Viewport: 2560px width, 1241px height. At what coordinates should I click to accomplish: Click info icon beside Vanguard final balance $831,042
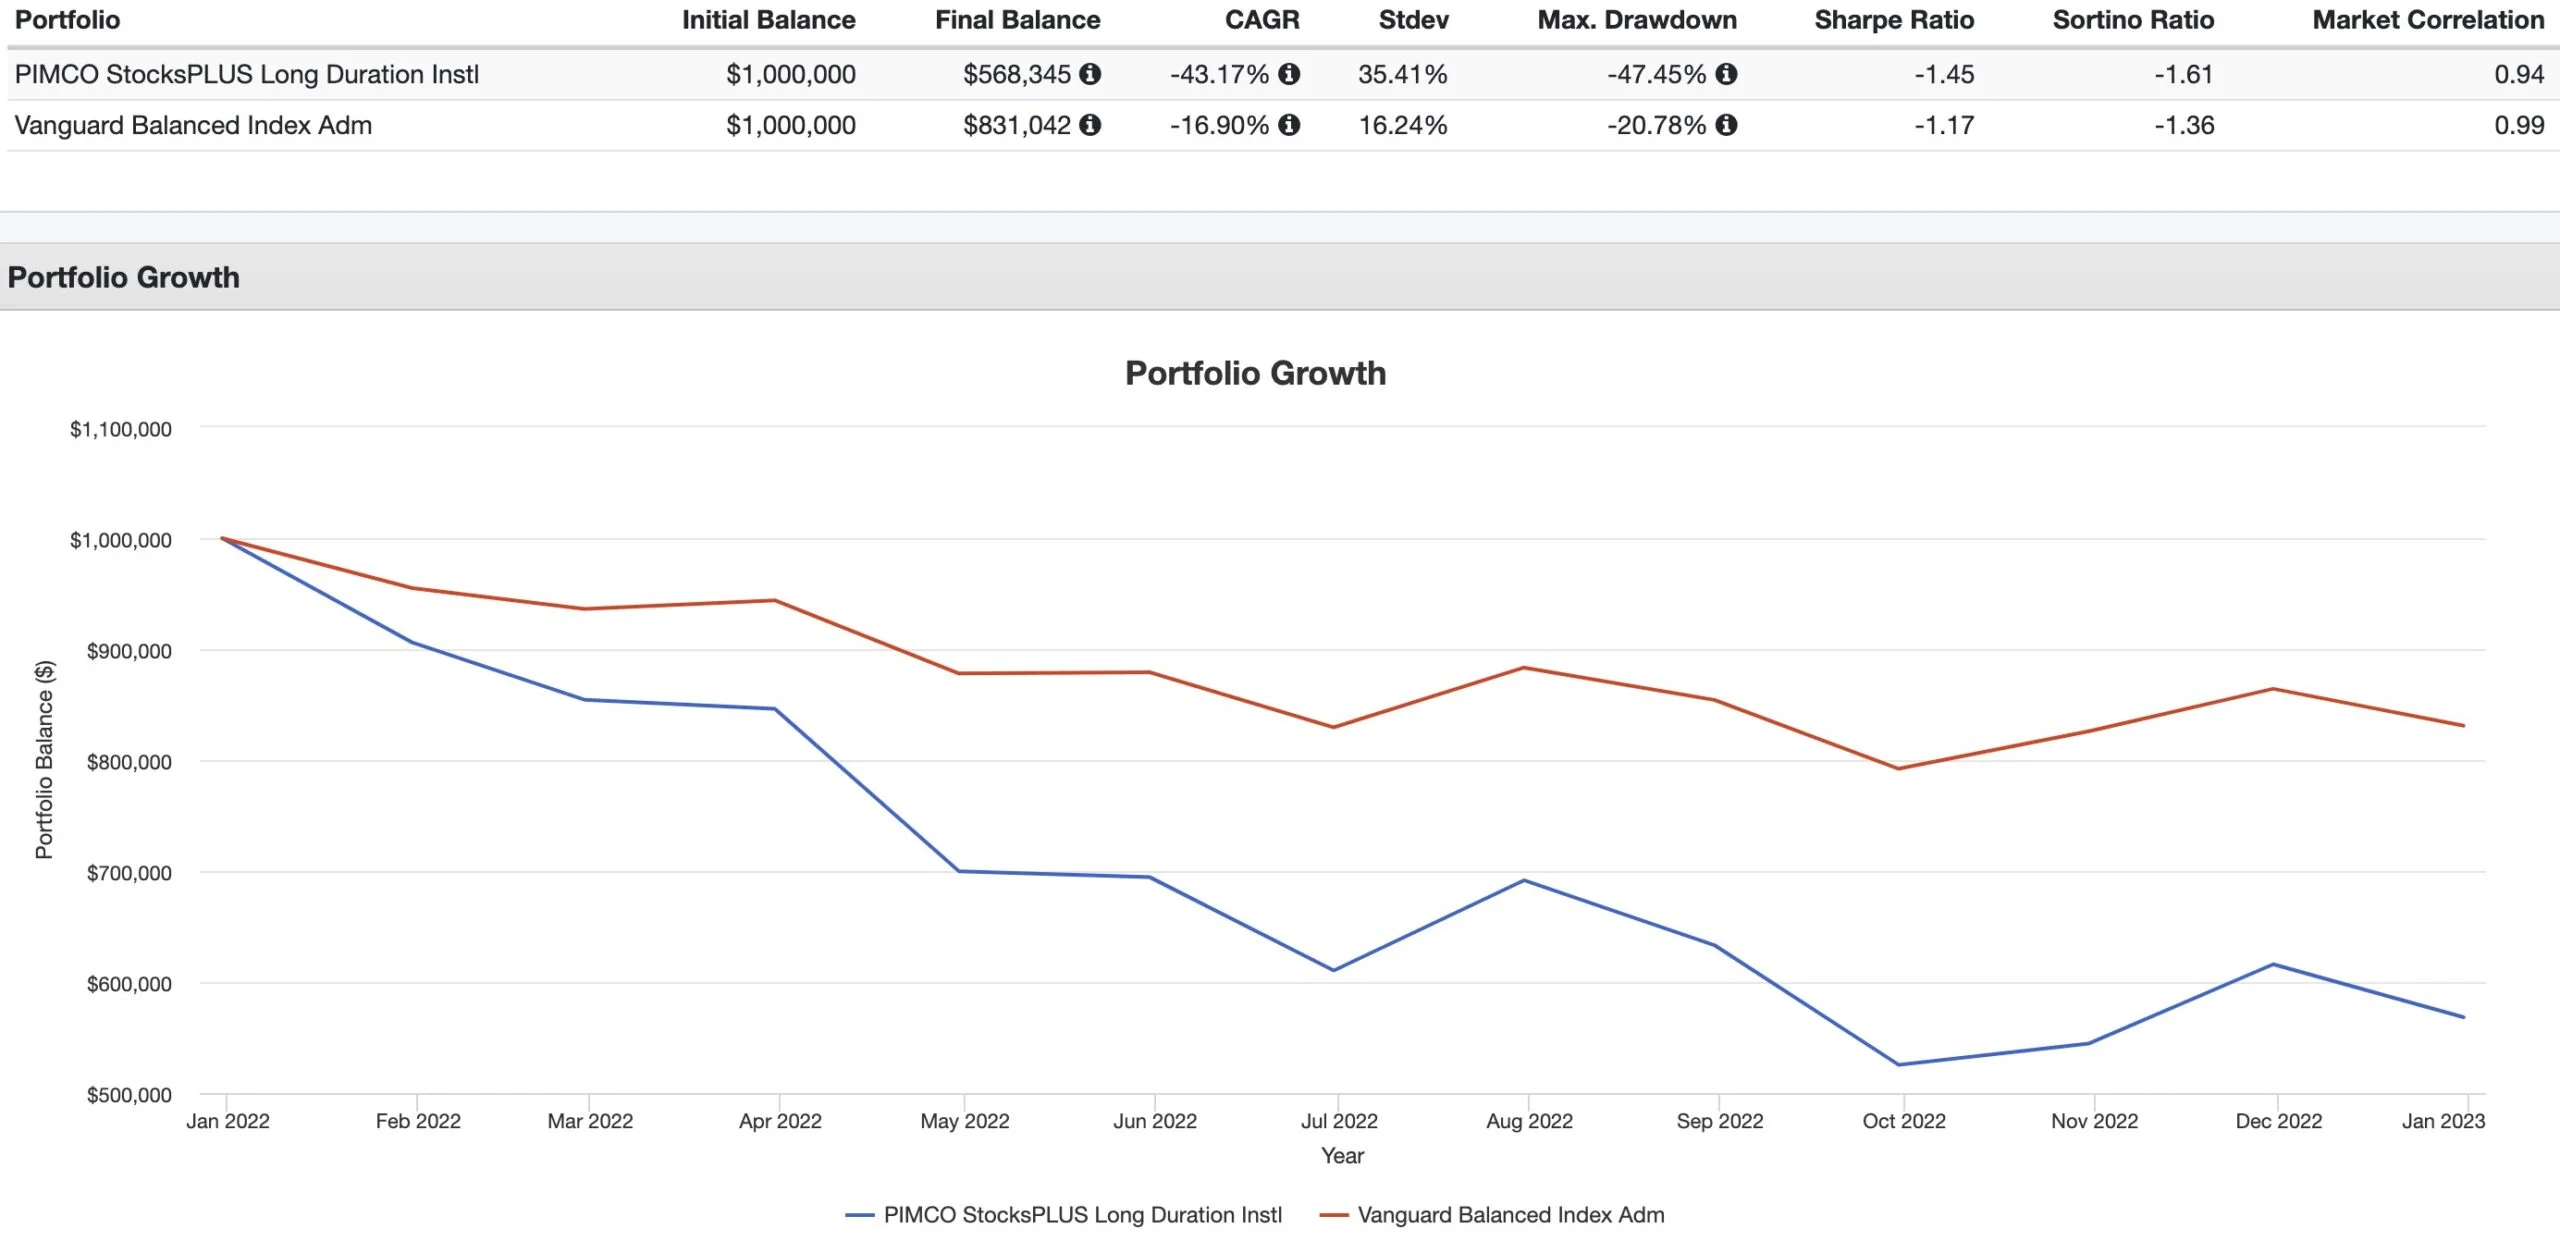click(x=1090, y=125)
